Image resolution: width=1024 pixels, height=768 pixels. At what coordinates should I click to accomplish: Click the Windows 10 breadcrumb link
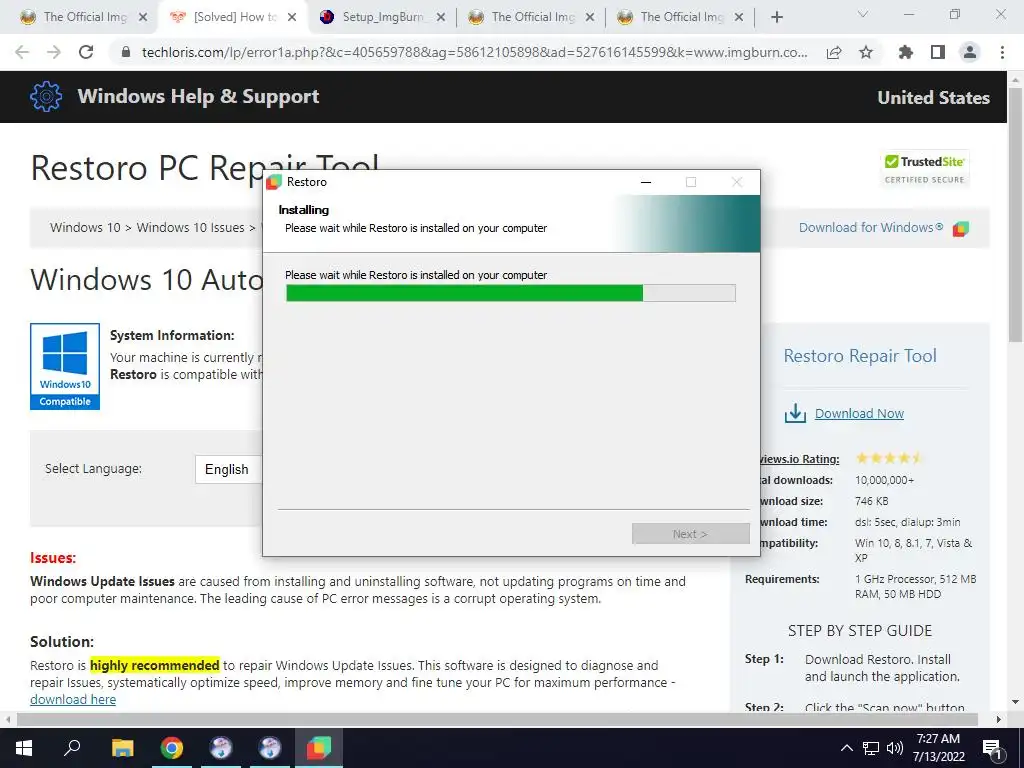(85, 227)
